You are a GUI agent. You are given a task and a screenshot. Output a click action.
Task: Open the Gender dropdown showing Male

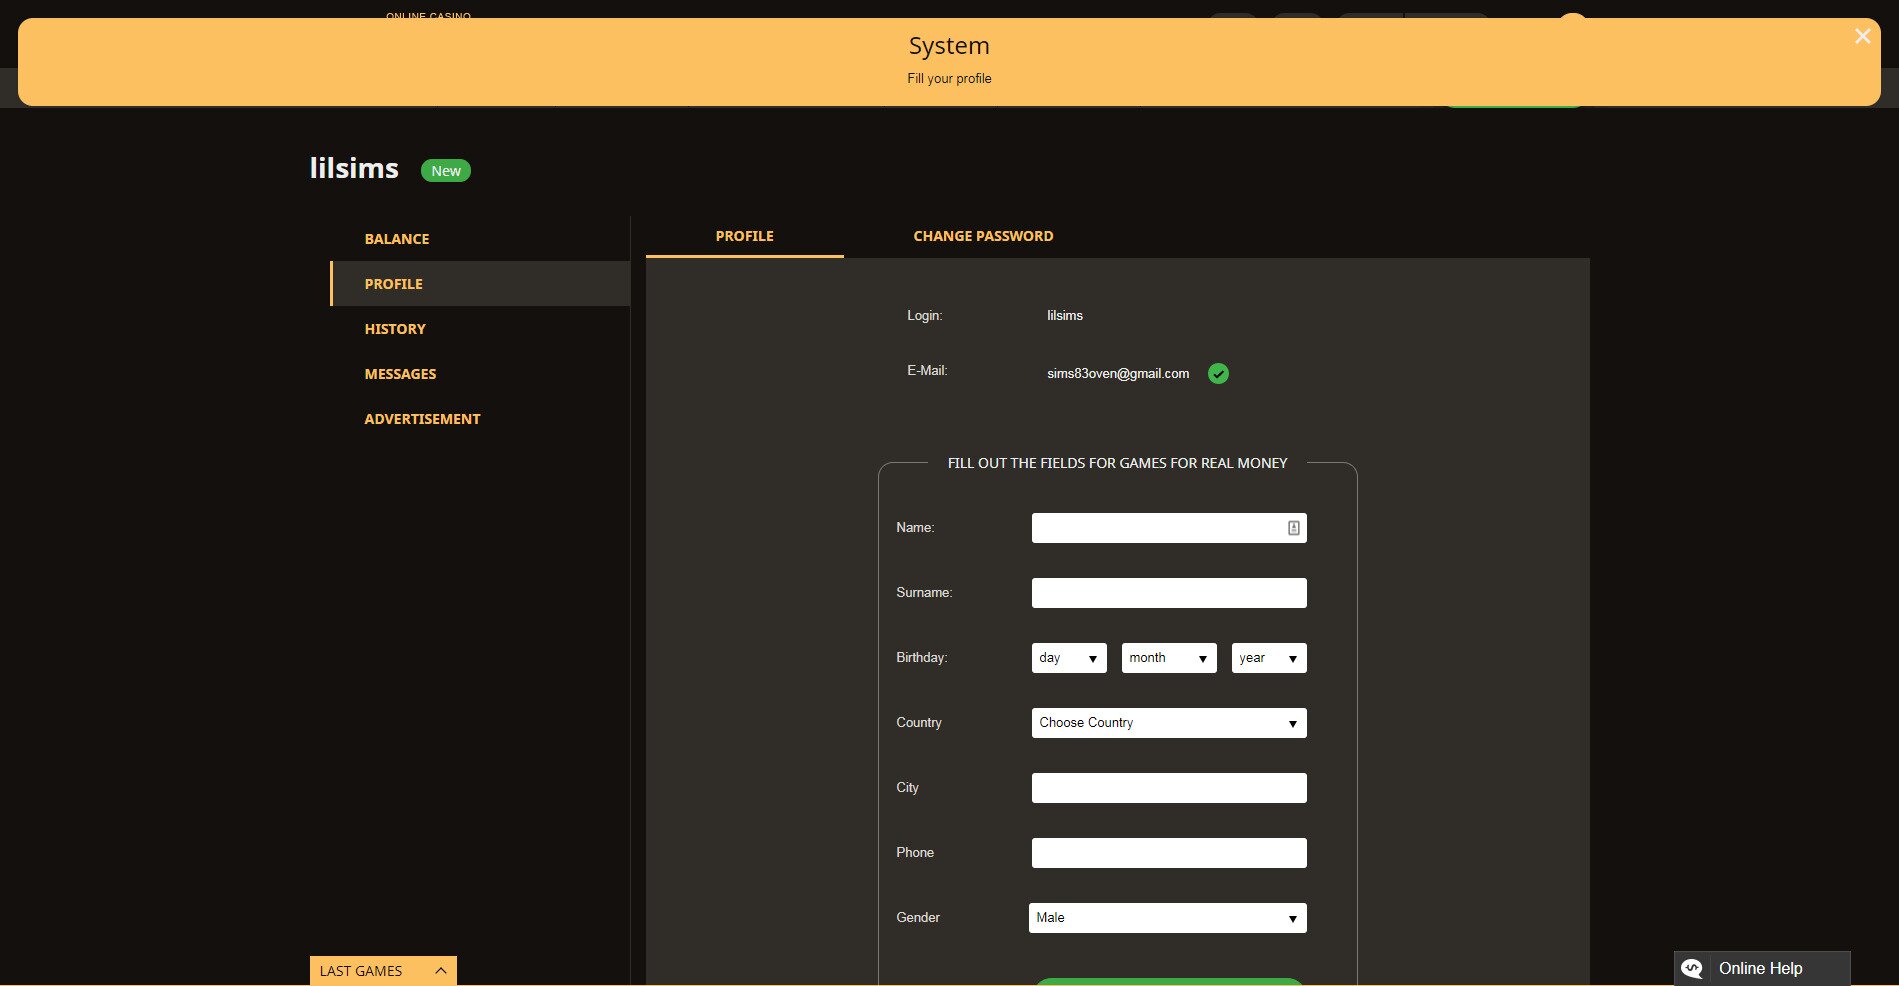1168,918
